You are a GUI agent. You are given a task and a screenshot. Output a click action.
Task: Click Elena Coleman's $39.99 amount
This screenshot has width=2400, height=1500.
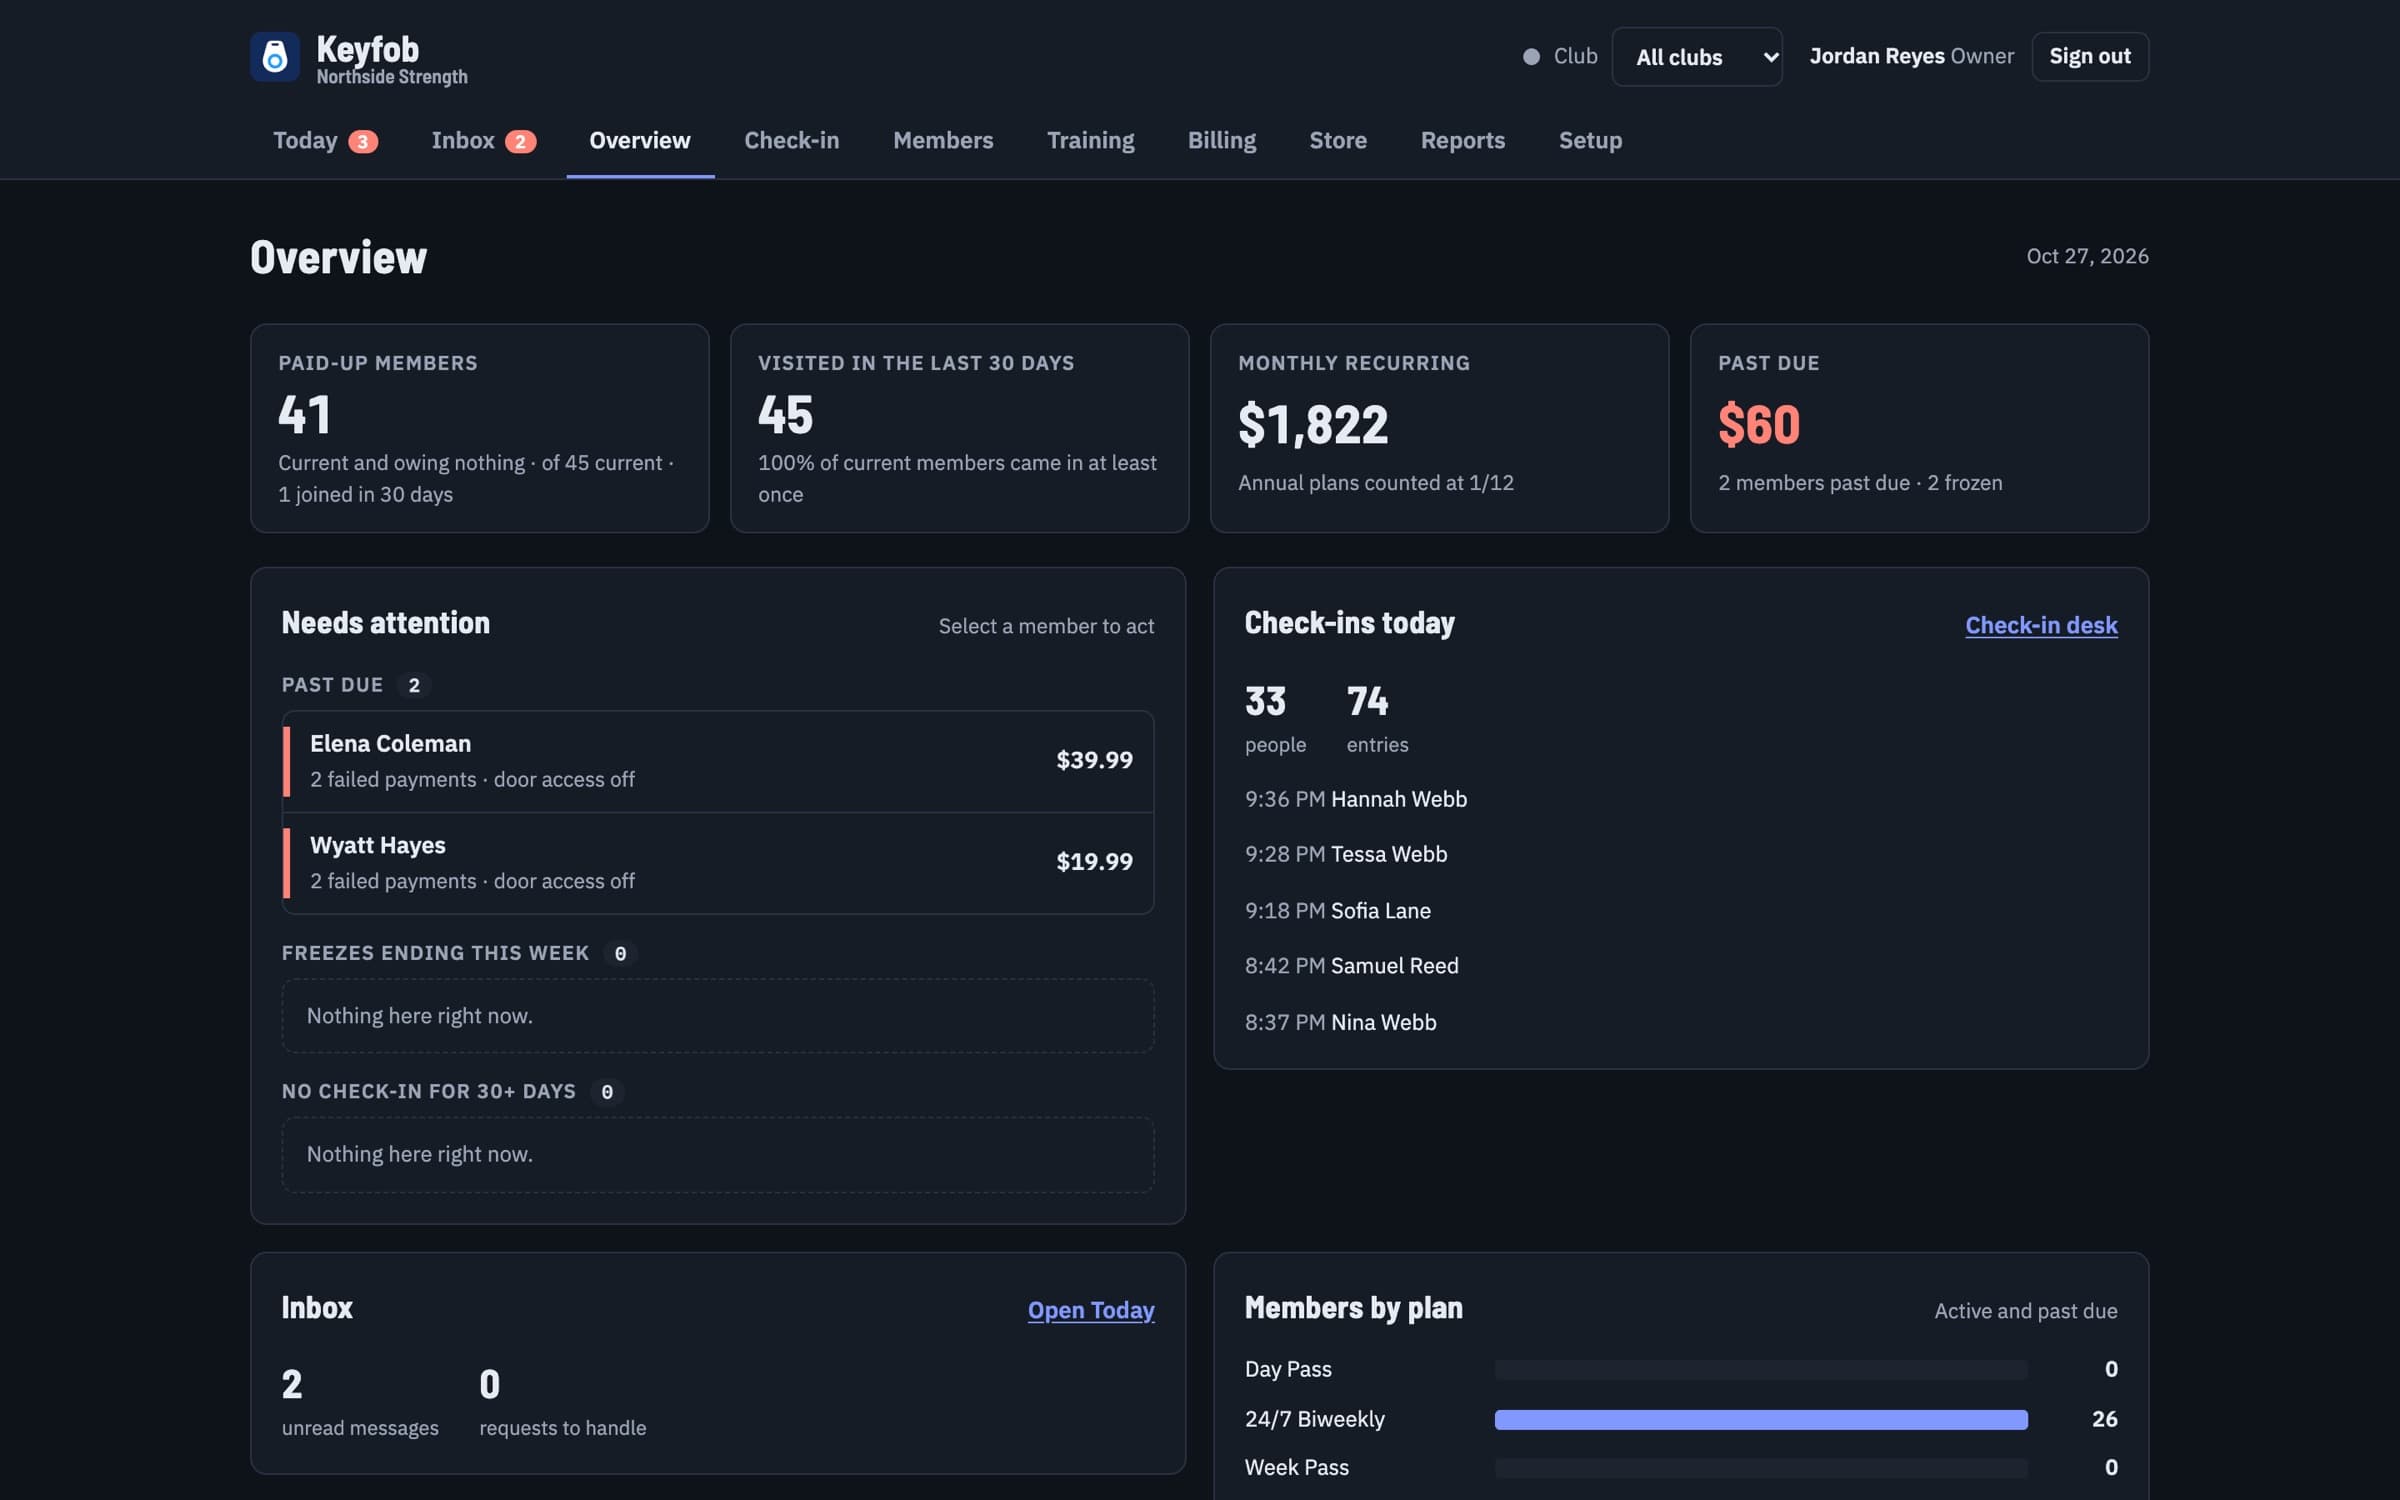click(1094, 760)
